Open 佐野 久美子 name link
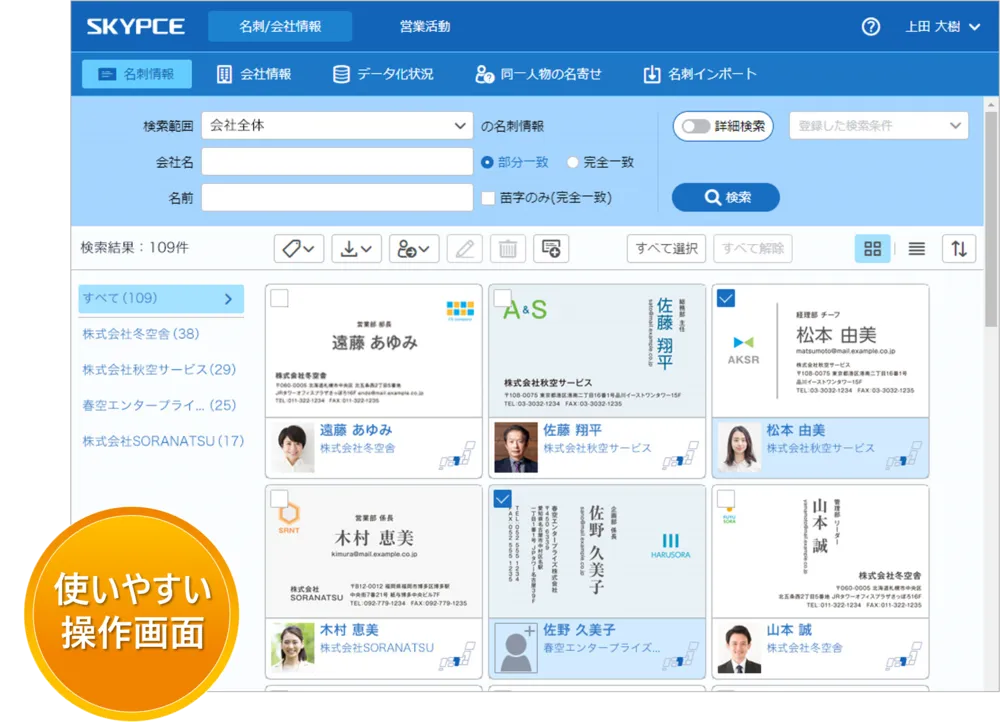Image resolution: width=1000 pixels, height=722 pixels. 579,630
